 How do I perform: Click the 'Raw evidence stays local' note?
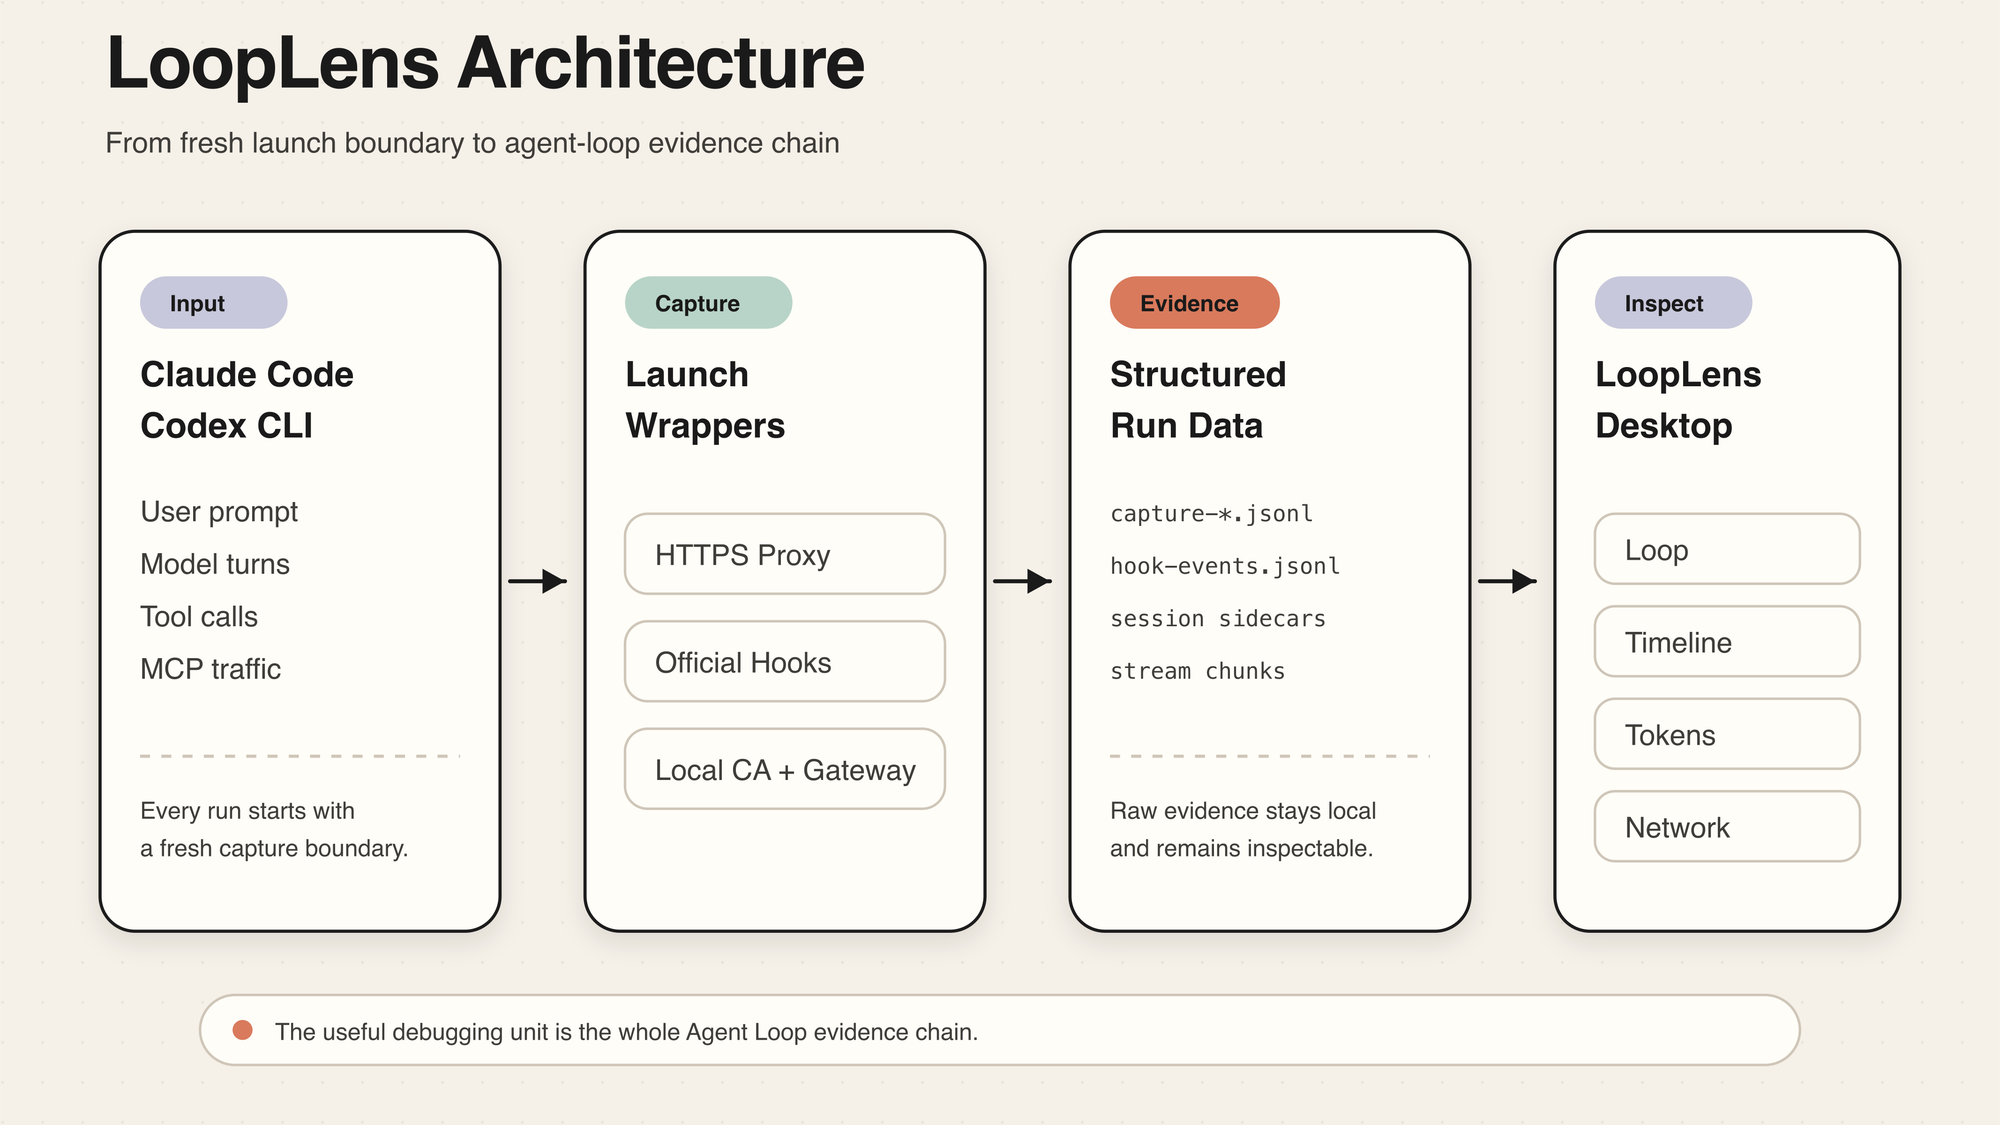(1243, 829)
